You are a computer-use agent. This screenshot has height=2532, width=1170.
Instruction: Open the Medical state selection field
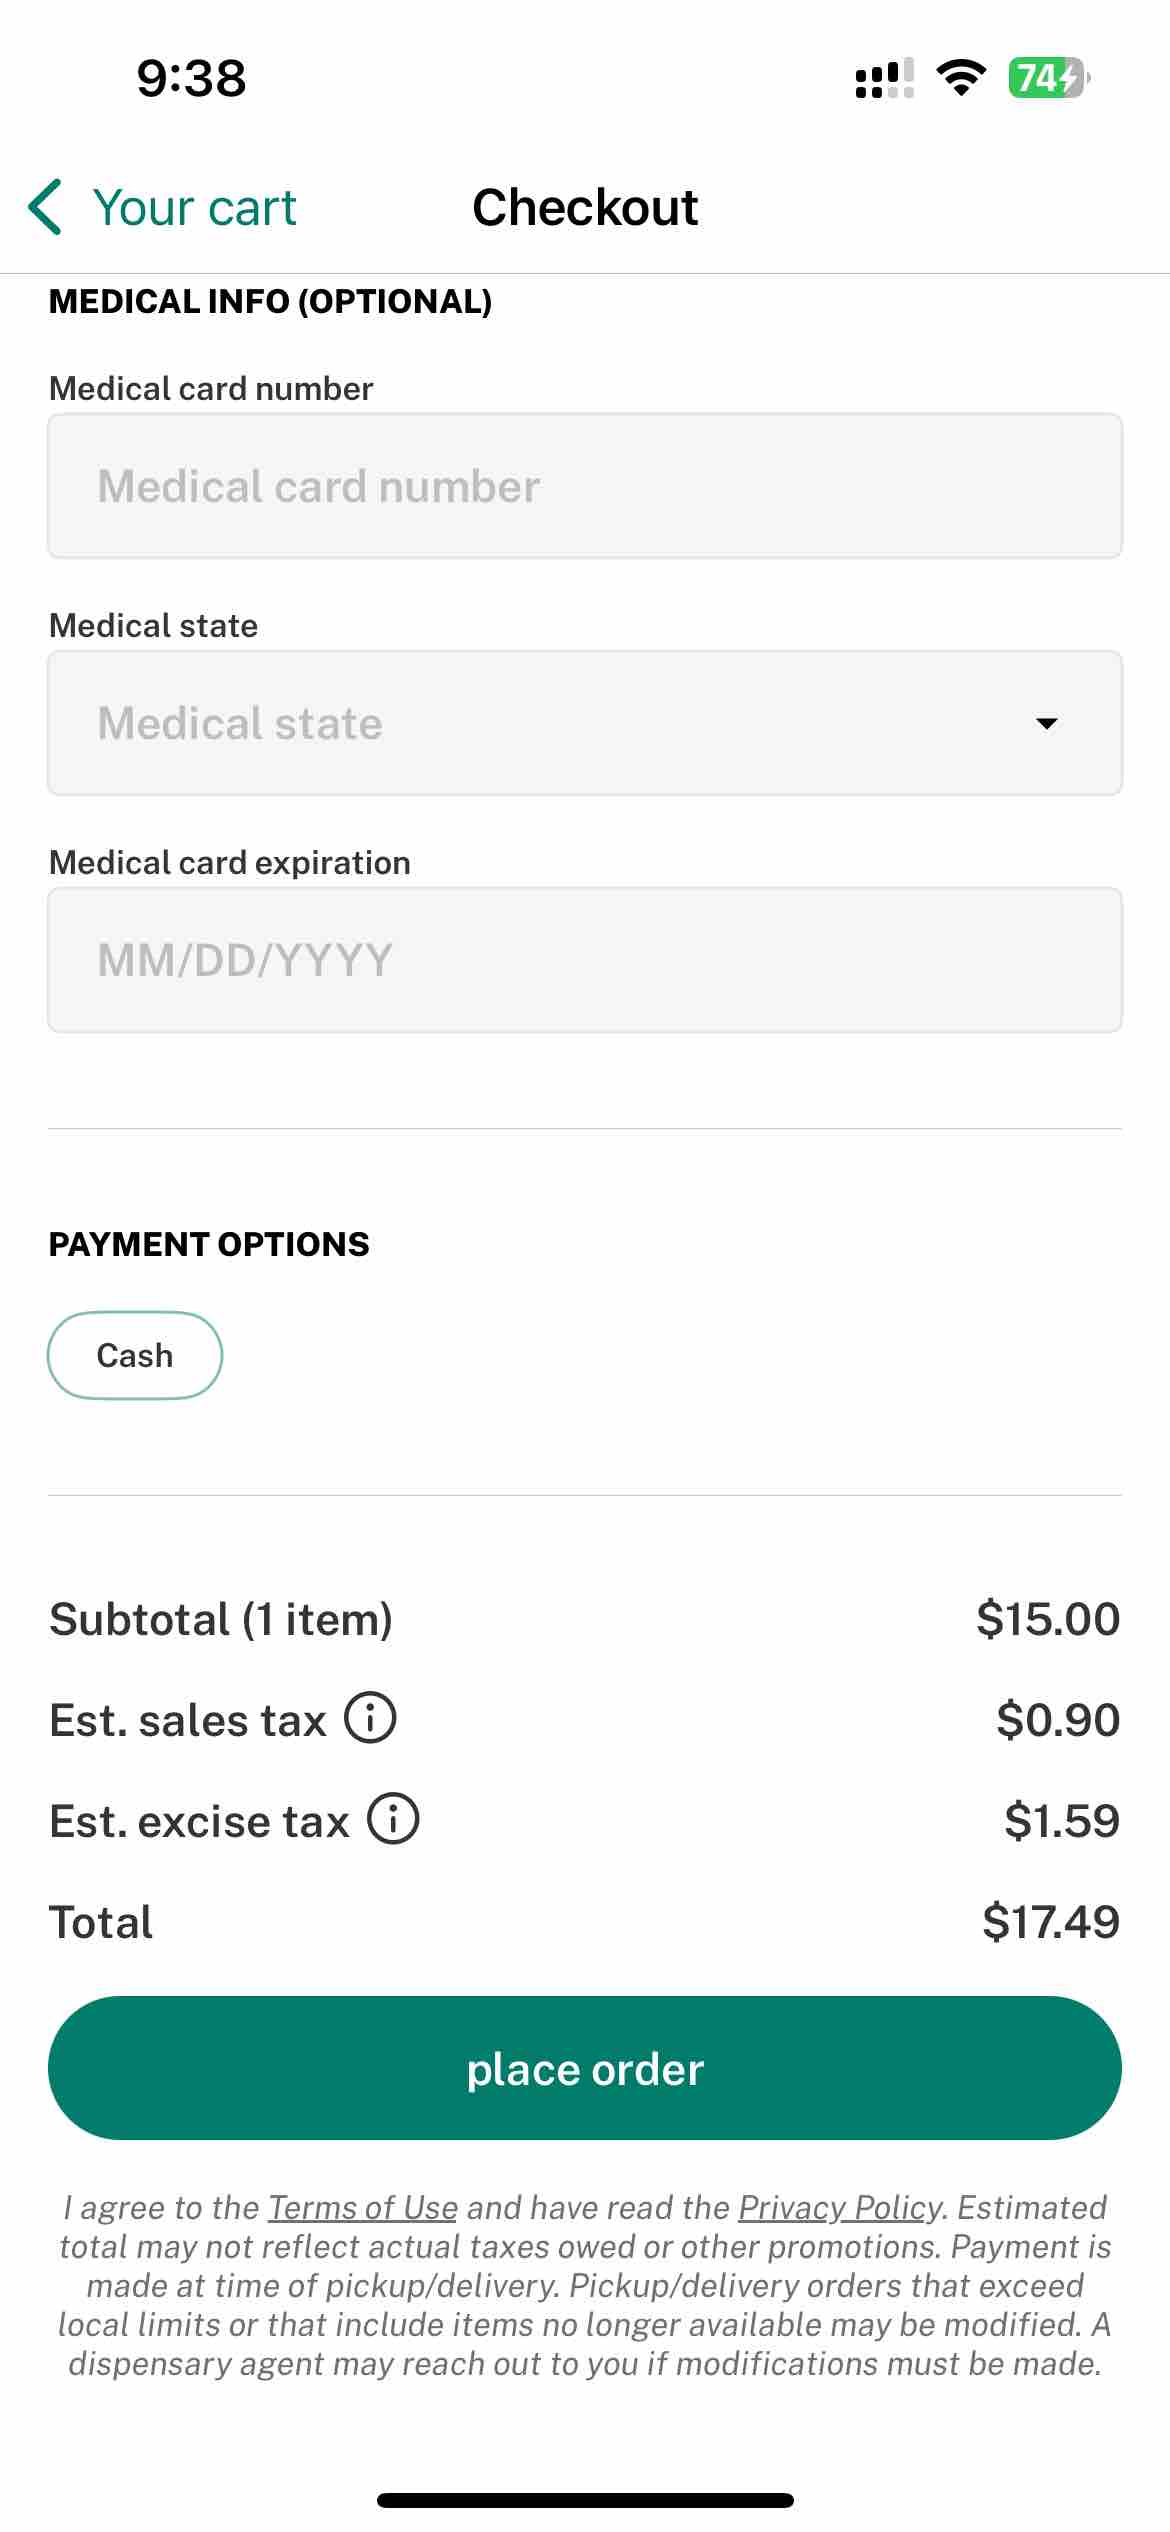[x=585, y=723]
